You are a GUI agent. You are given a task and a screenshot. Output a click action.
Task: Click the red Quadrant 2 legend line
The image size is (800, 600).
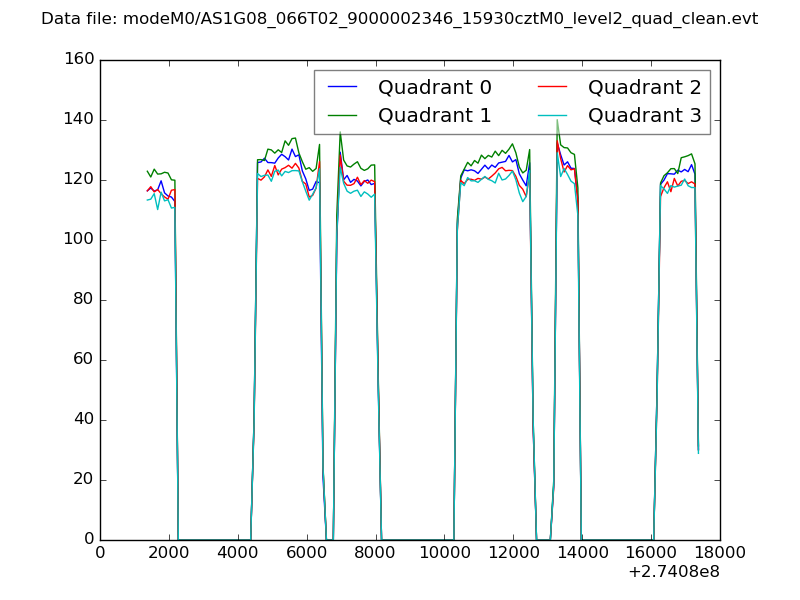pyautogui.click(x=553, y=87)
